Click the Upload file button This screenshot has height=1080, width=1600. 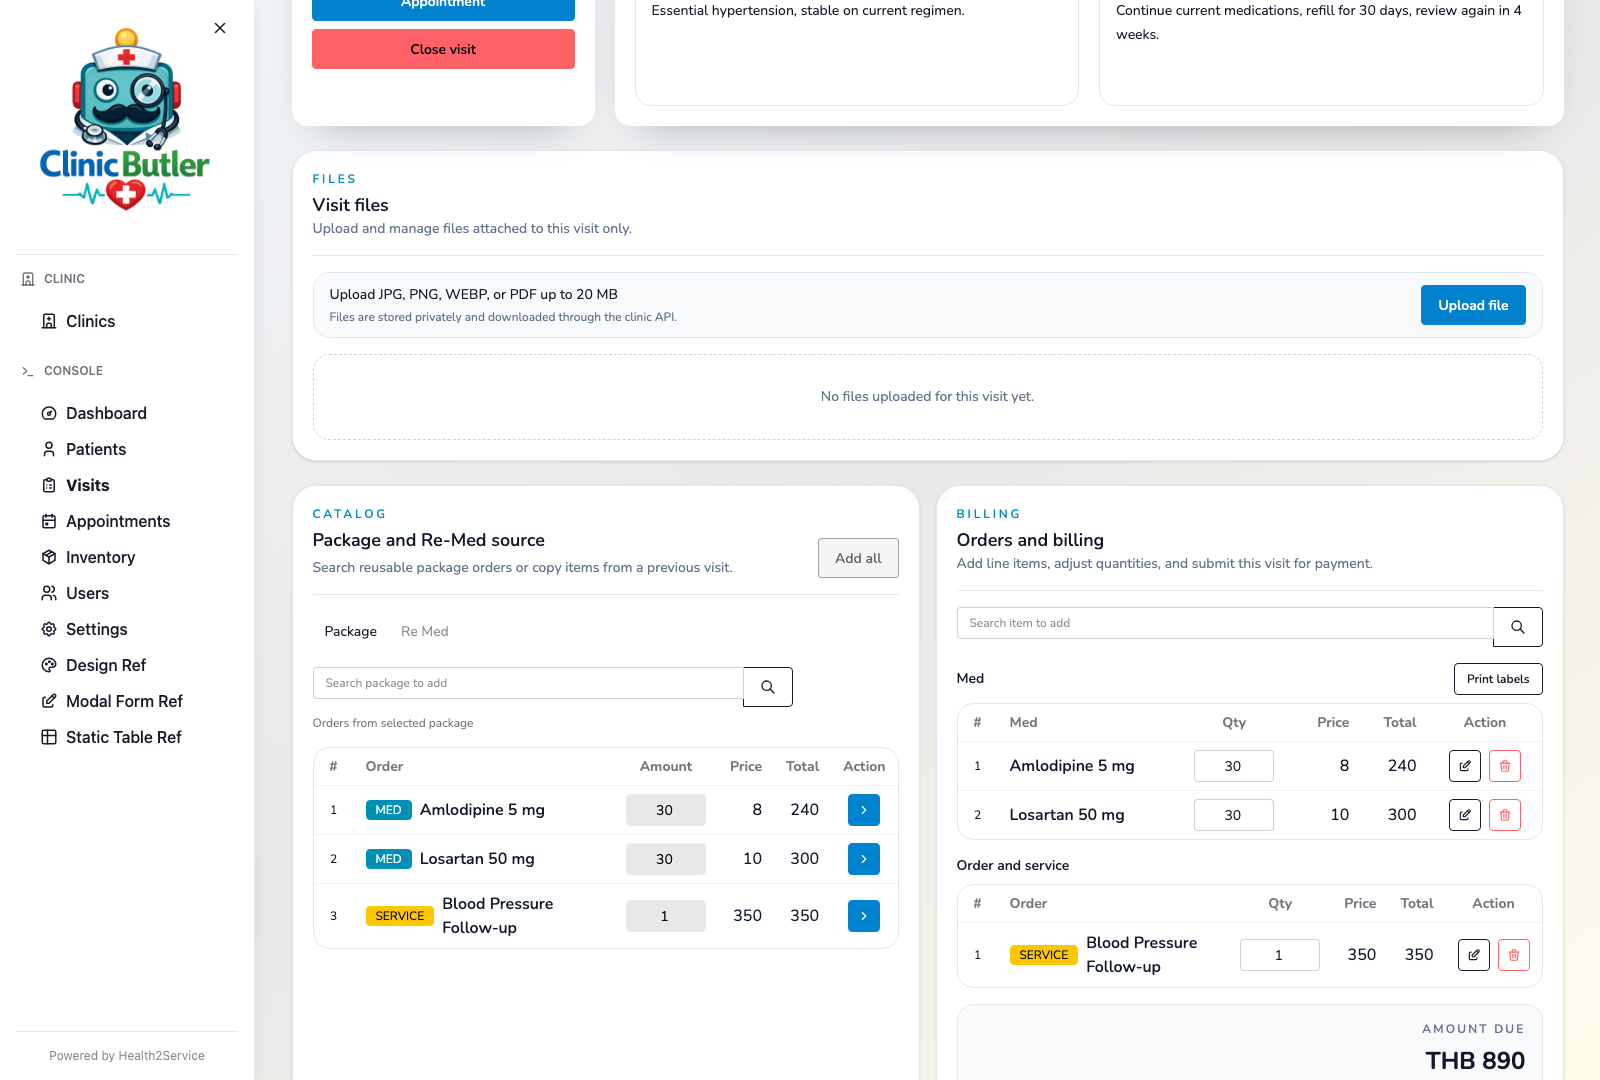(x=1473, y=305)
